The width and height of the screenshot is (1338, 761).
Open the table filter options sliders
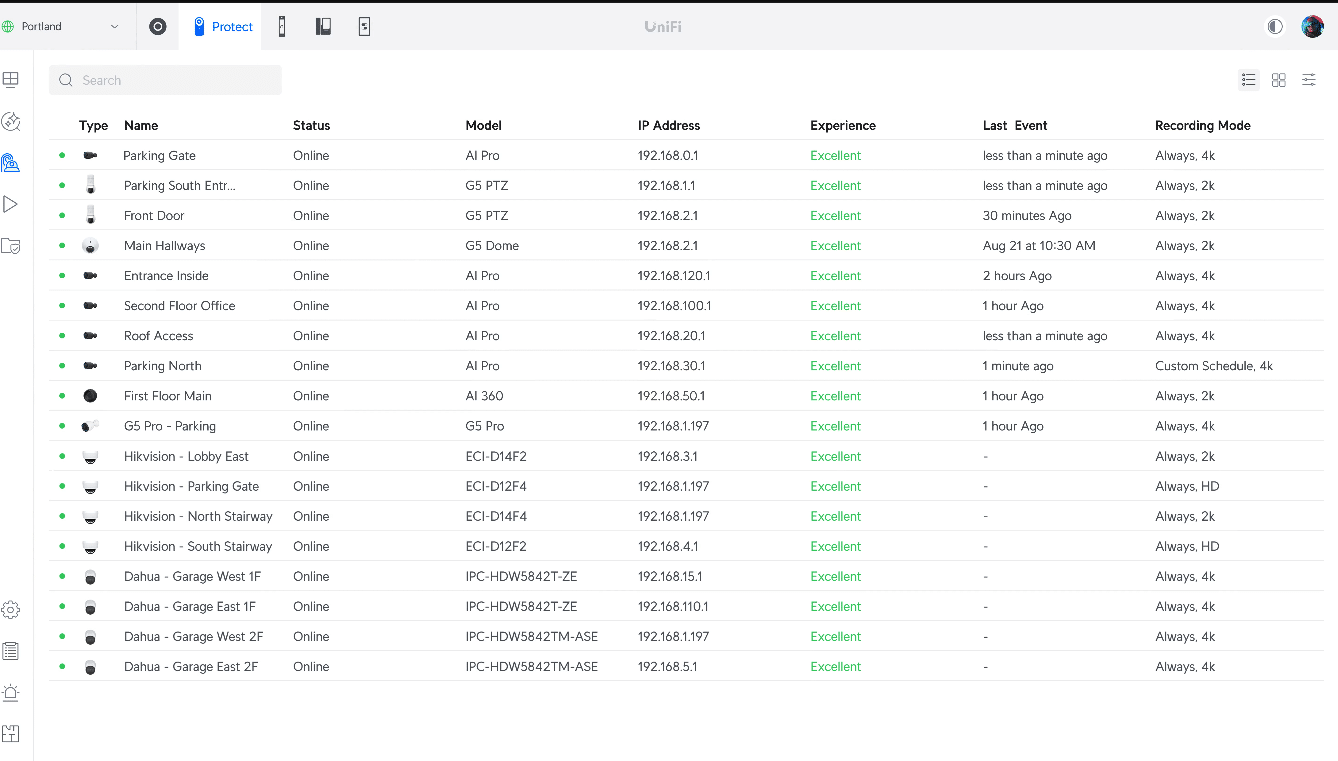pyautogui.click(x=1308, y=80)
